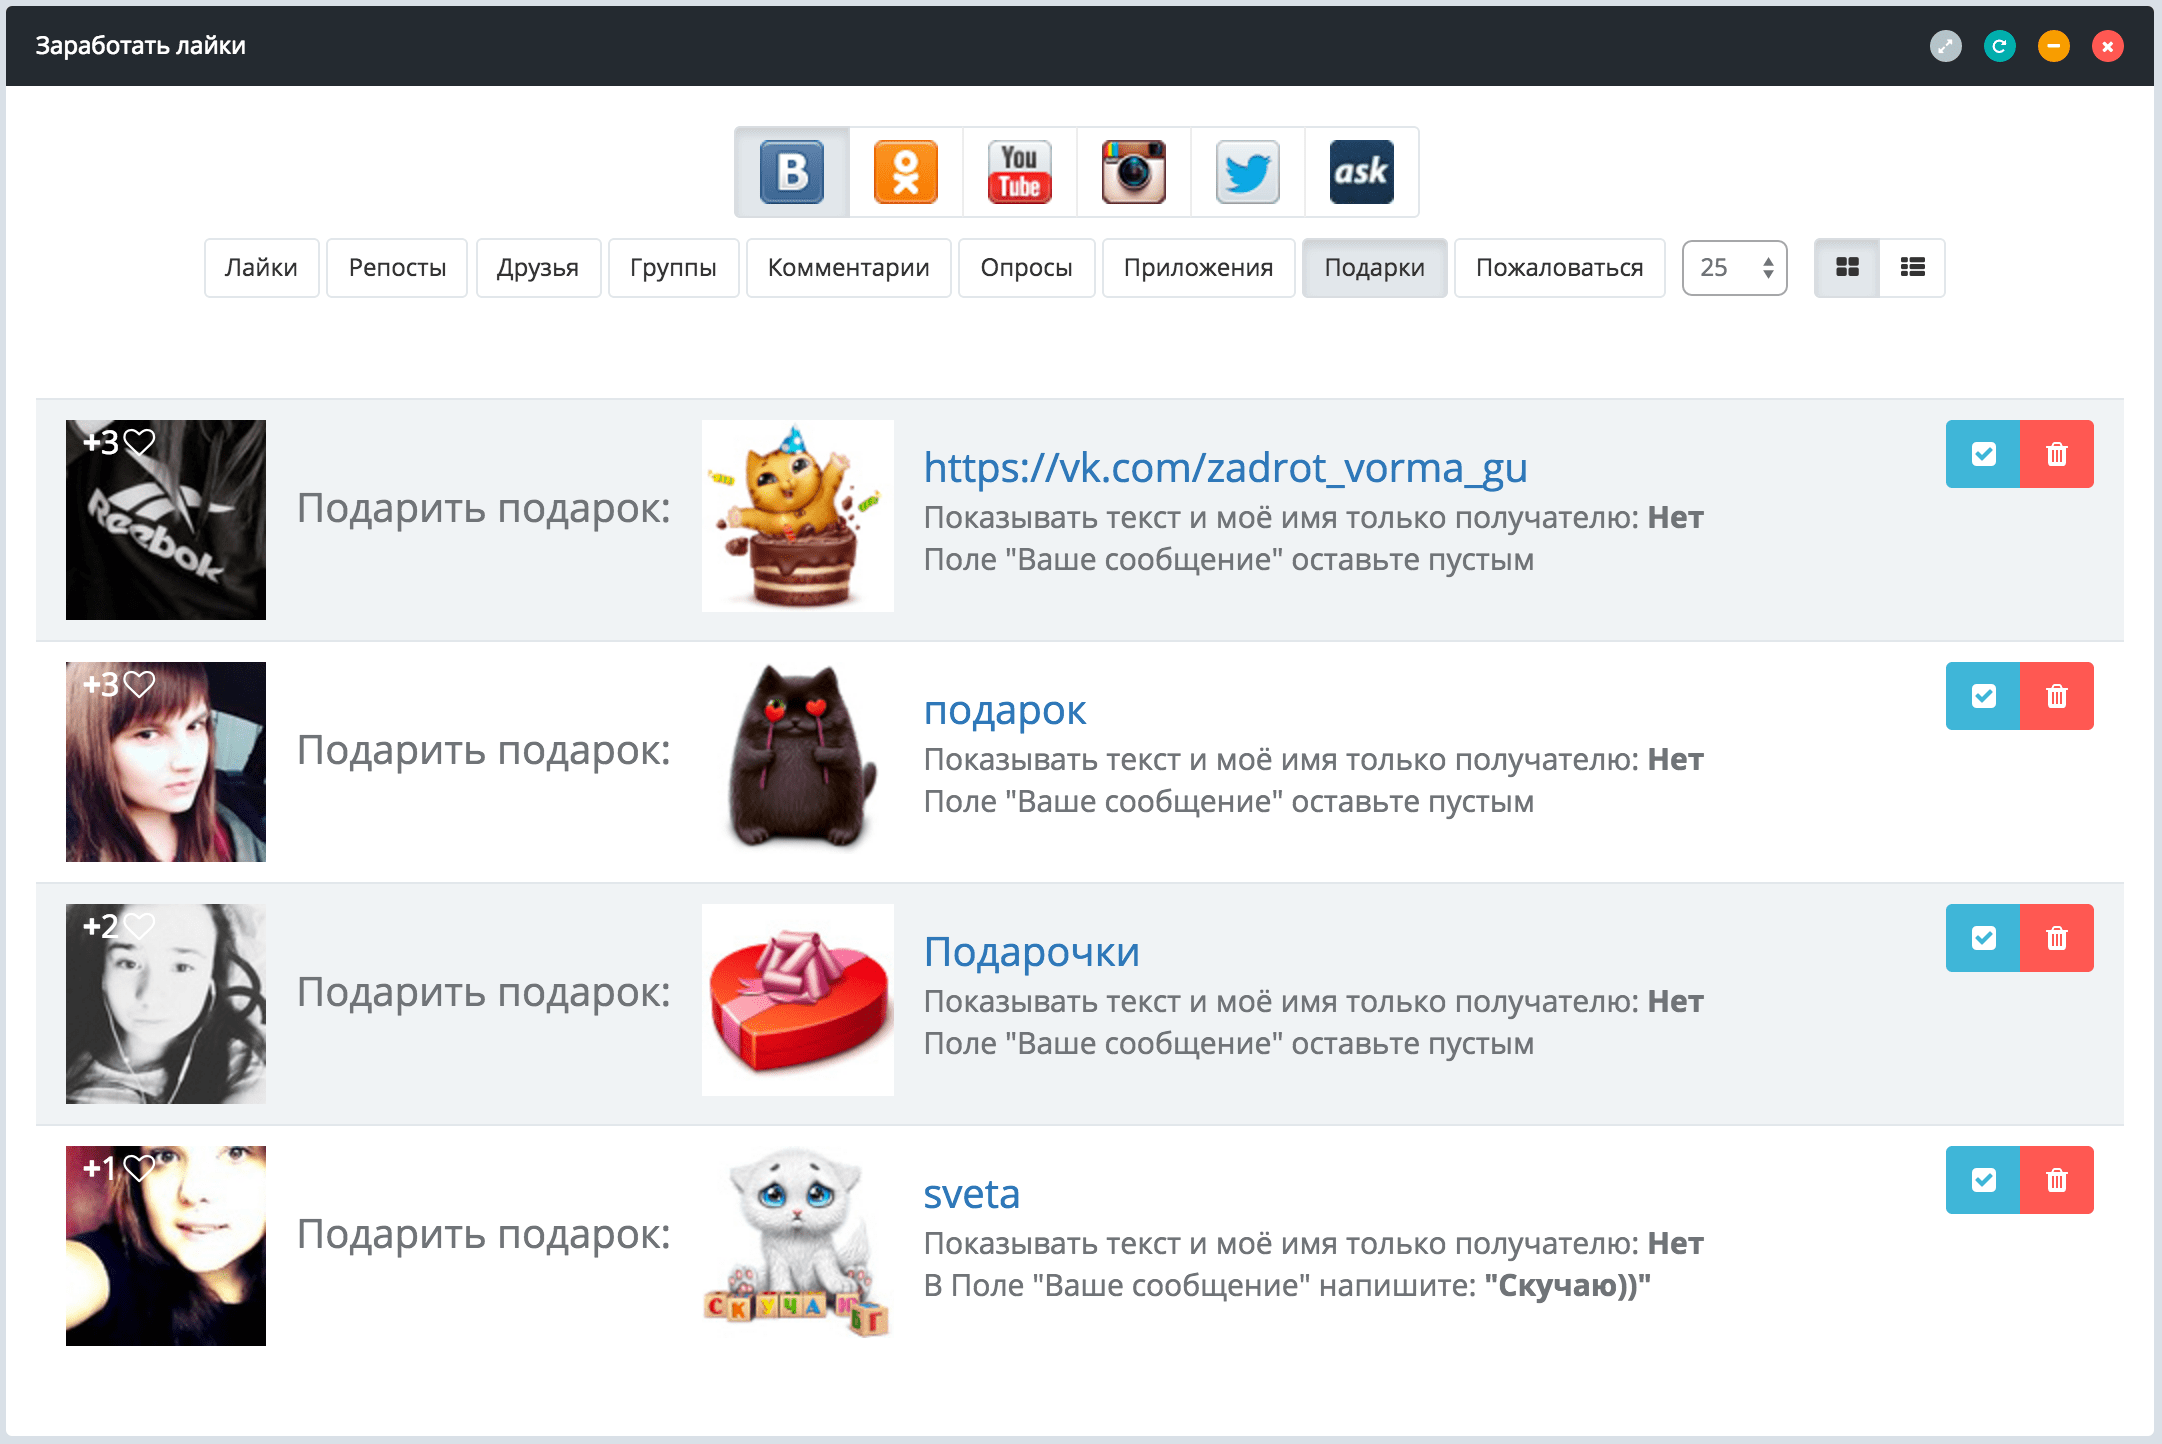The width and height of the screenshot is (2162, 1444).
Task: Pick the ask.fm network icon
Action: coord(1362,172)
